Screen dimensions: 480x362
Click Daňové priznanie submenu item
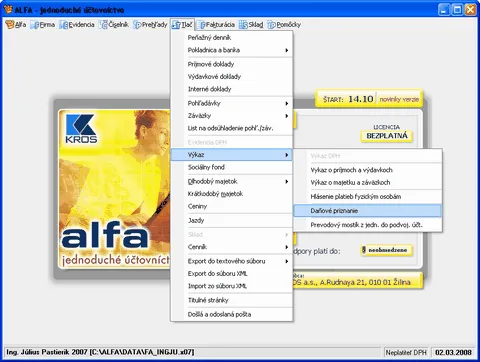click(368, 211)
